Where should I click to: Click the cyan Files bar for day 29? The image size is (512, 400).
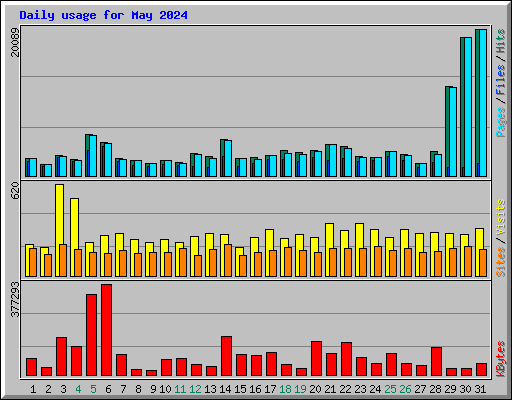[453, 132]
